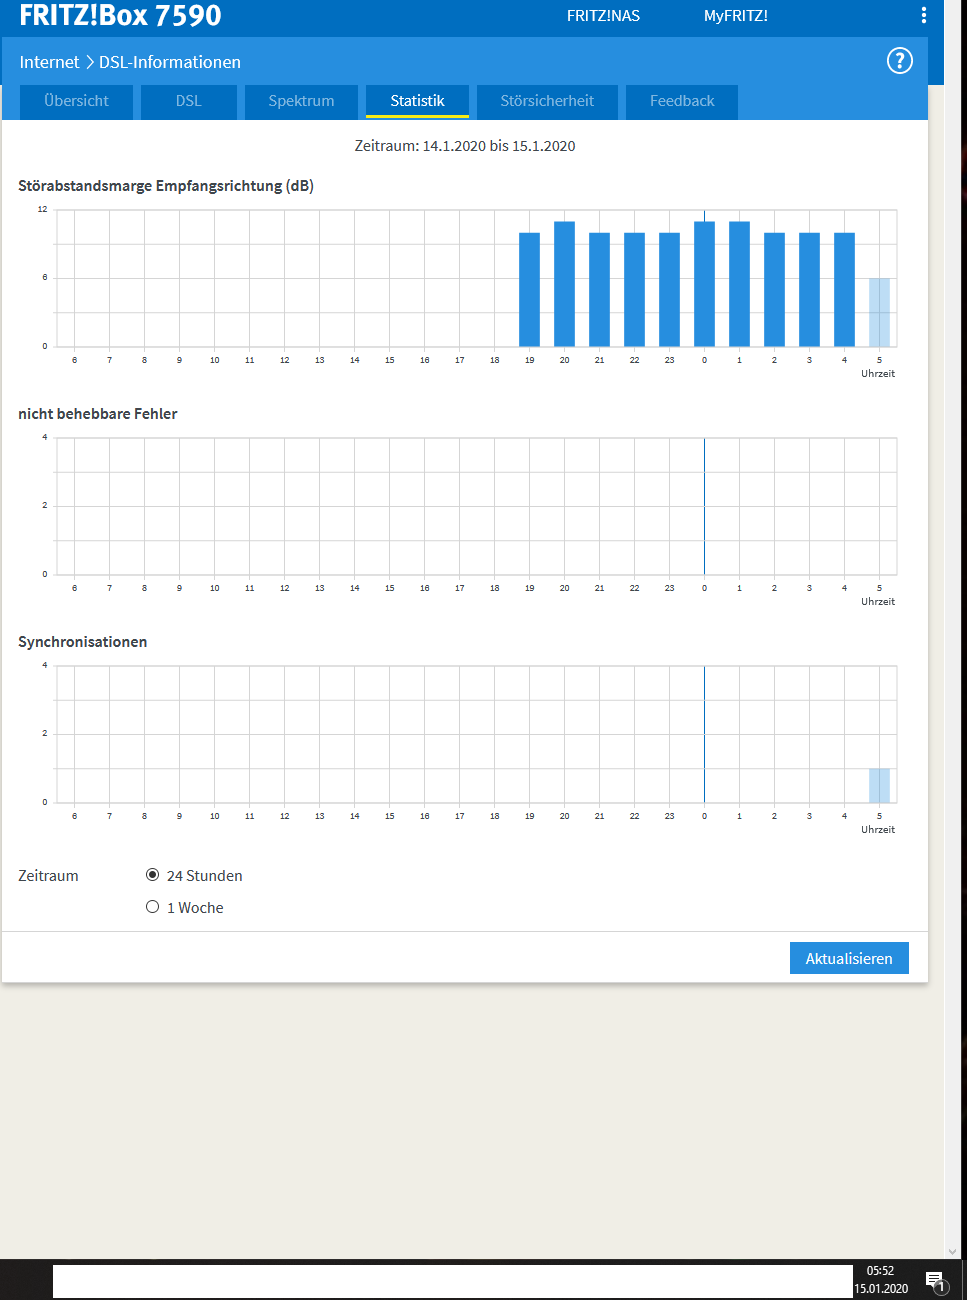
Task: Select the 24 Stunden radio option
Action: 152,875
